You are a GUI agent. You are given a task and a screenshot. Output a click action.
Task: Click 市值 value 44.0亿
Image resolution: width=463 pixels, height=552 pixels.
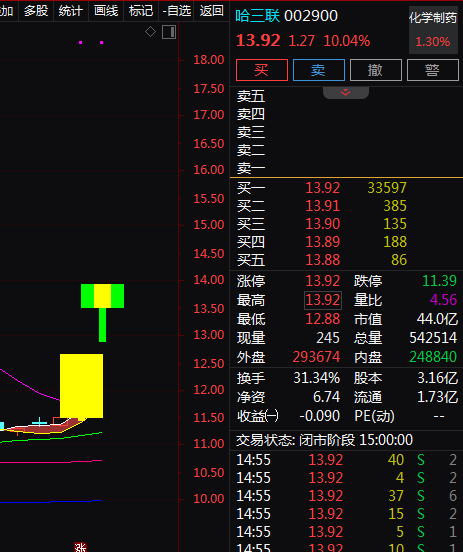(437, 319)
